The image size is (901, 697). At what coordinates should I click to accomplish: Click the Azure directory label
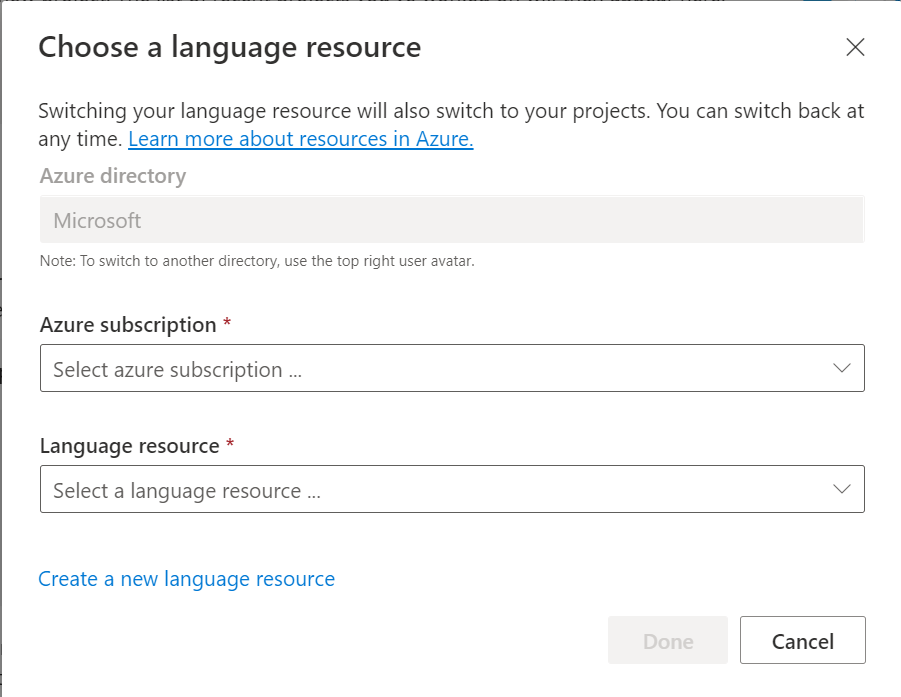coord(113,176)
